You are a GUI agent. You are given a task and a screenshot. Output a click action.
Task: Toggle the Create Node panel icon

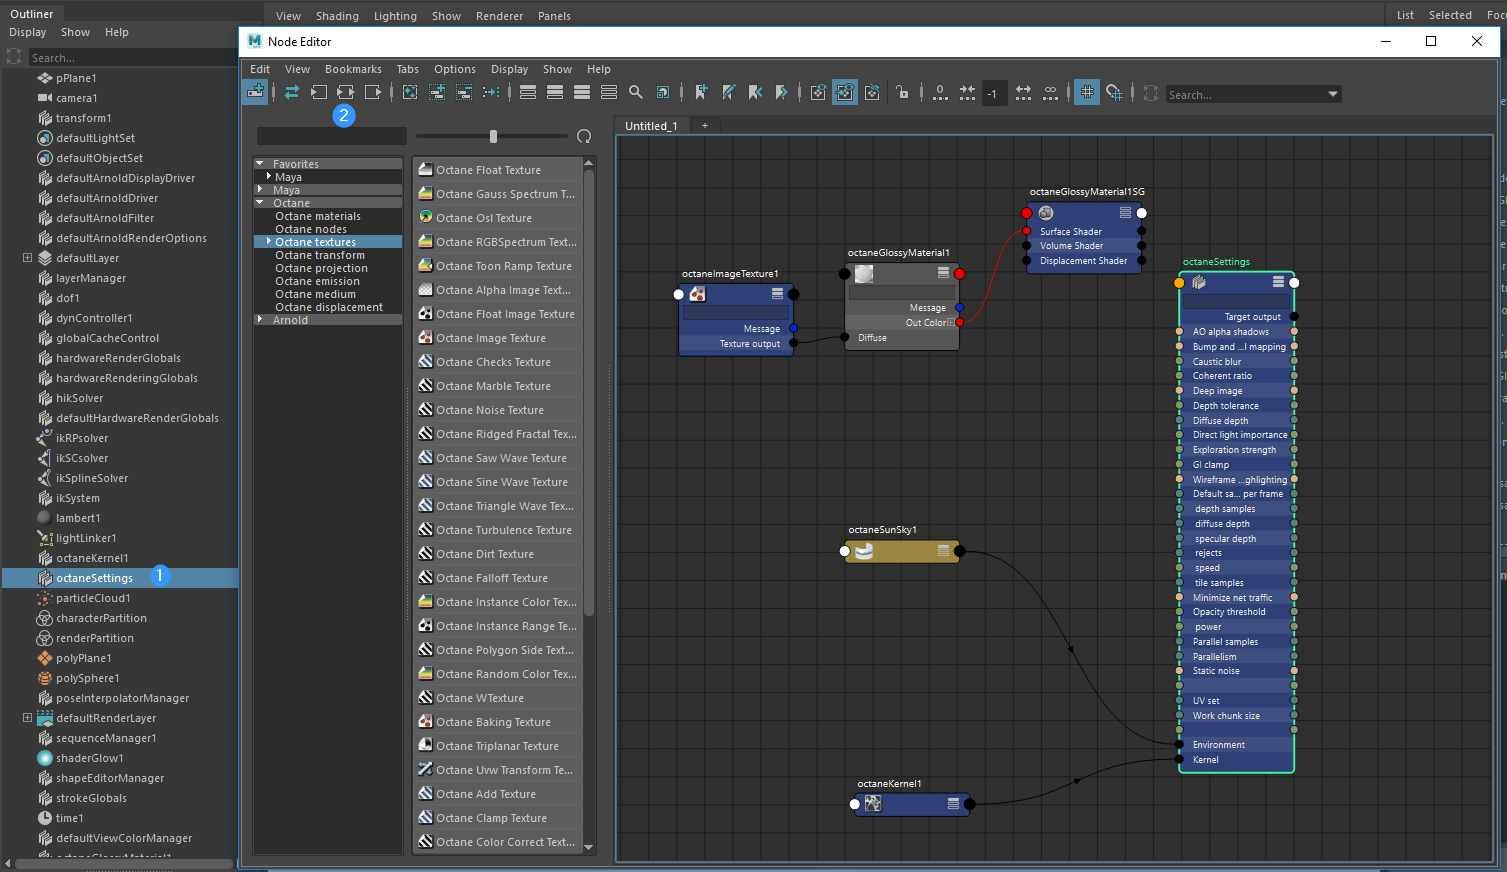pos(255,92)
